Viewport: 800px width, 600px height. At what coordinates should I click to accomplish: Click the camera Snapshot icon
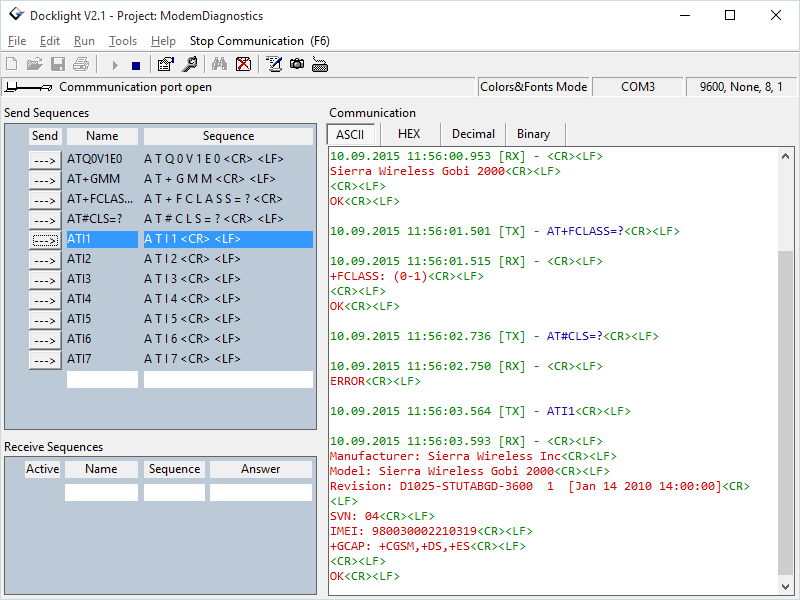pos(297,65)
